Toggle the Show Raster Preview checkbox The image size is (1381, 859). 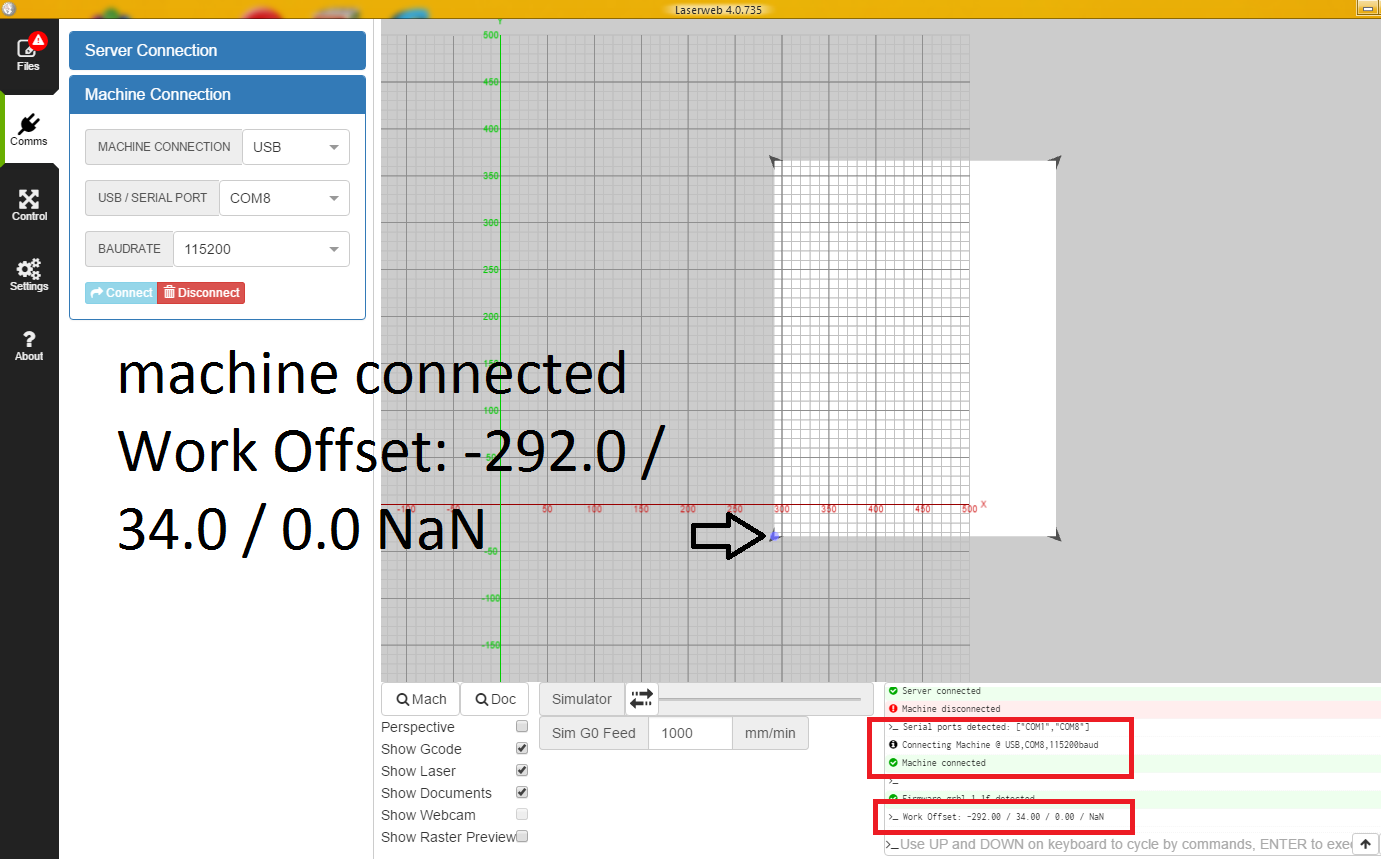tap(521, 837)
